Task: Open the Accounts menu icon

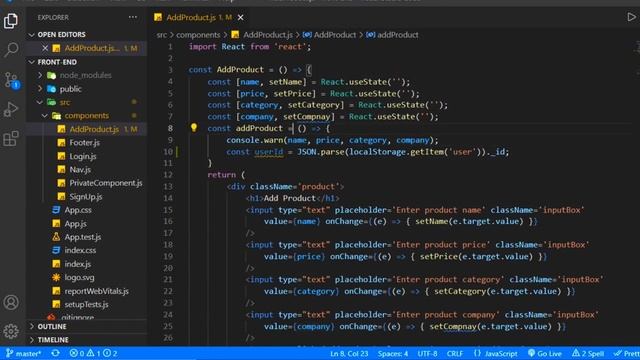Action: [11, 302]
